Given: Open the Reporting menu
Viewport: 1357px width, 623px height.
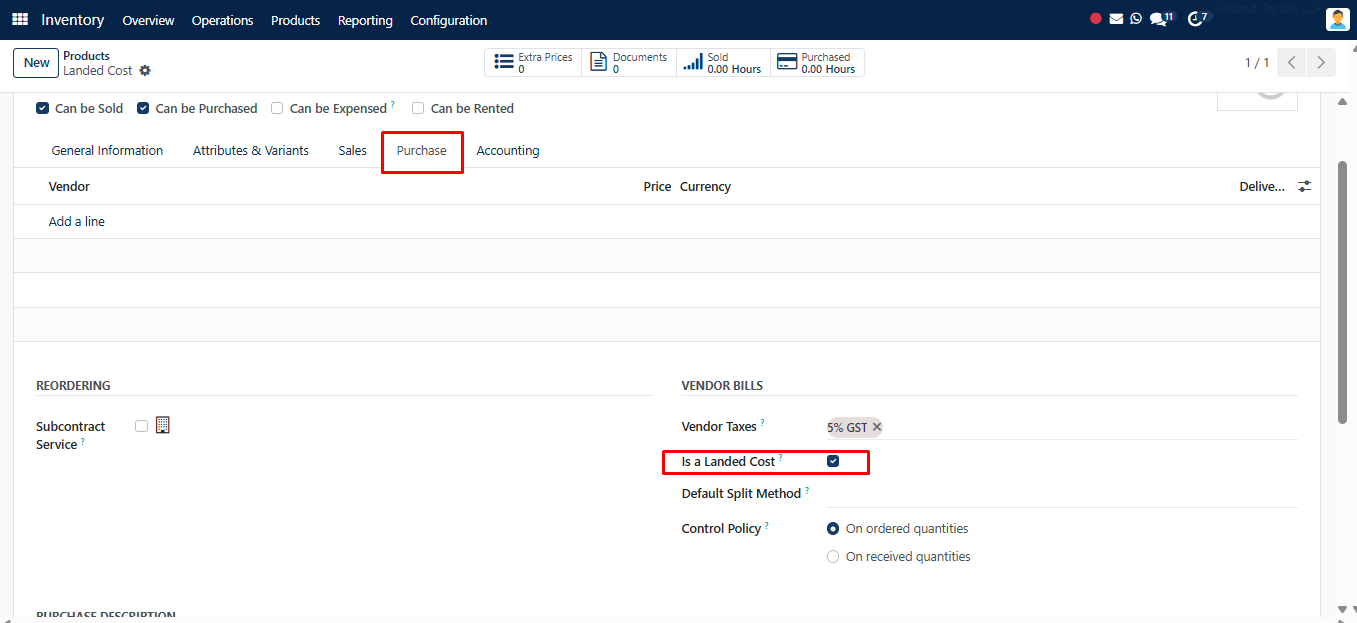Looking at the screenshot, I should [x=365, y=20].
